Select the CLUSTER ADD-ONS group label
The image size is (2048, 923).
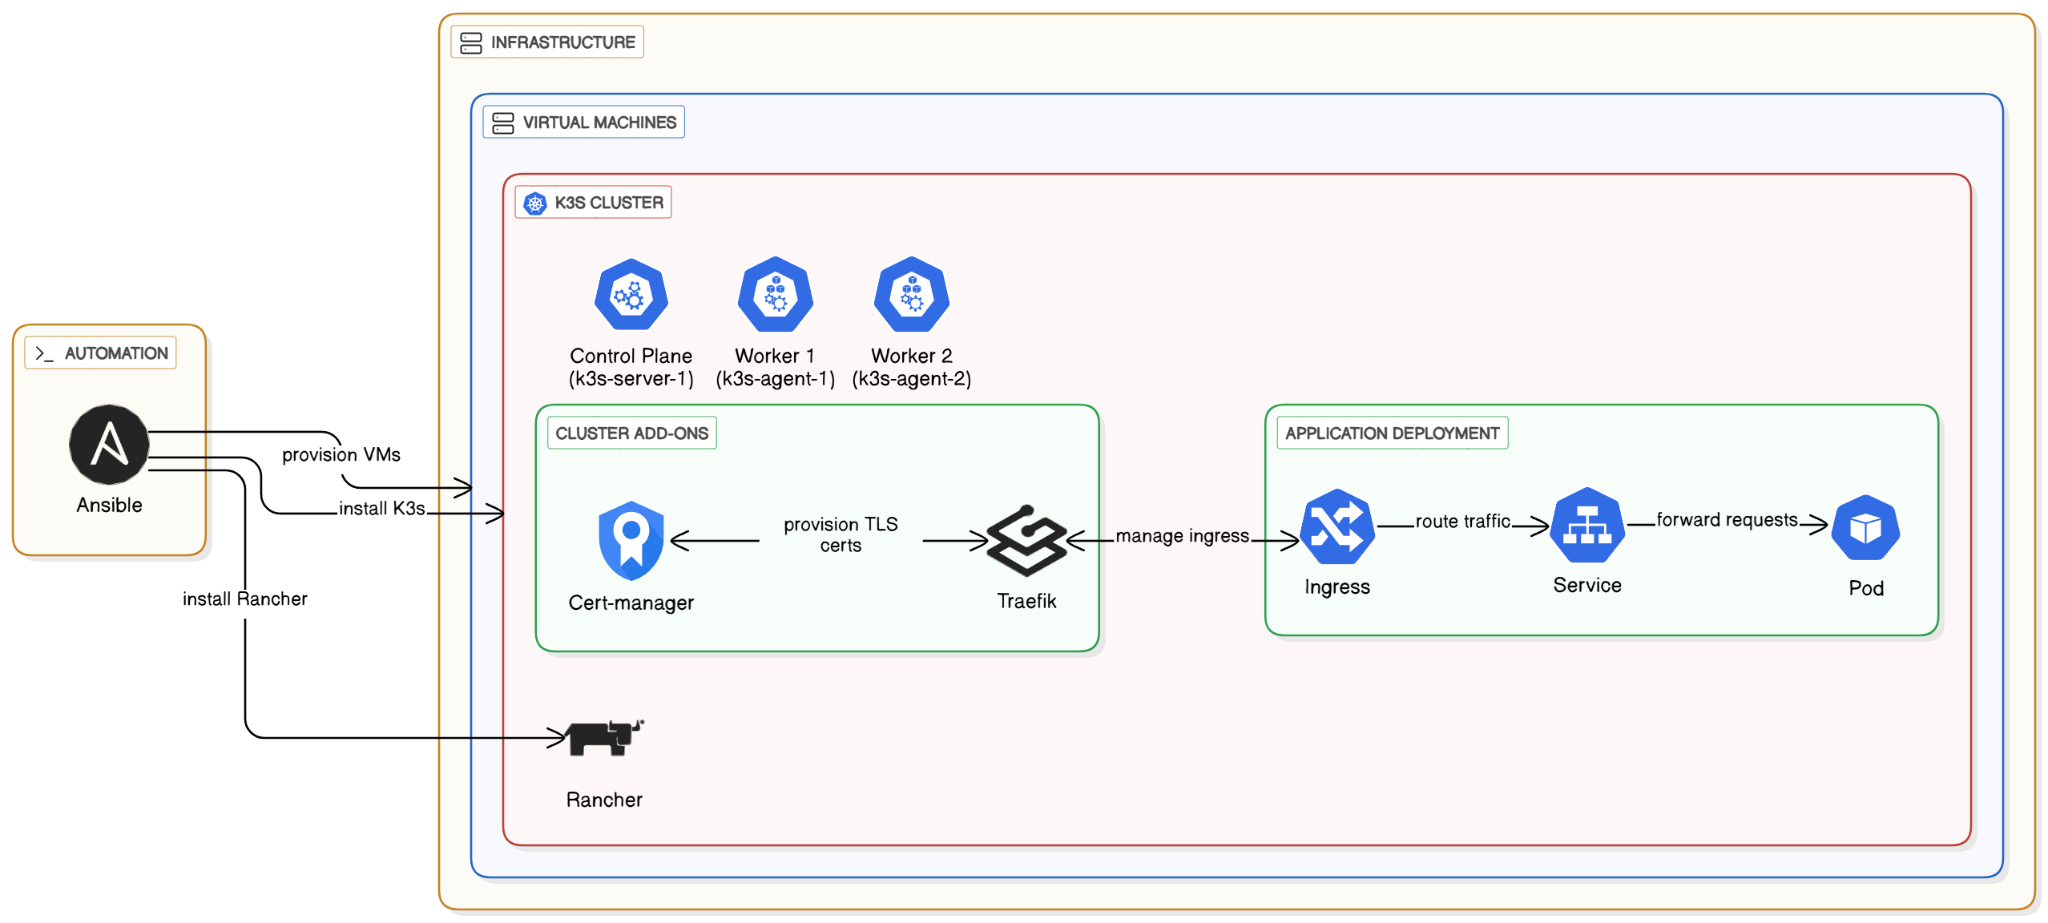pyautogui.click(x=631, y=434)
